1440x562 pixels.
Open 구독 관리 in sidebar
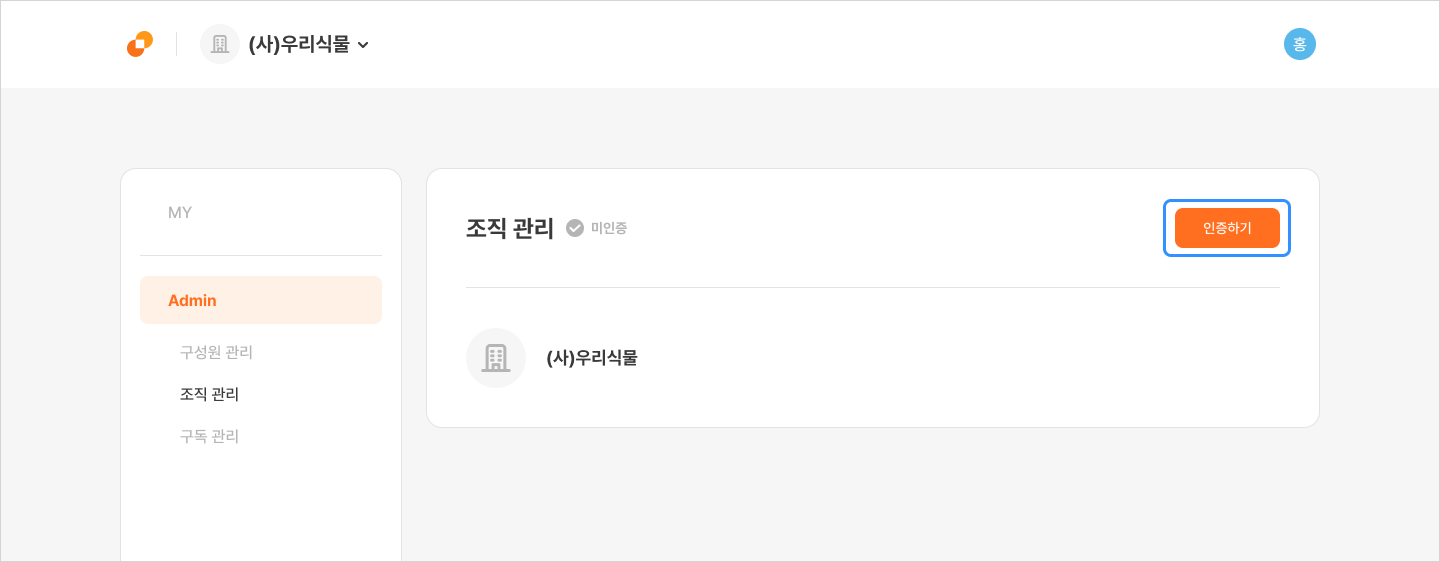click(x=209, y=436)
